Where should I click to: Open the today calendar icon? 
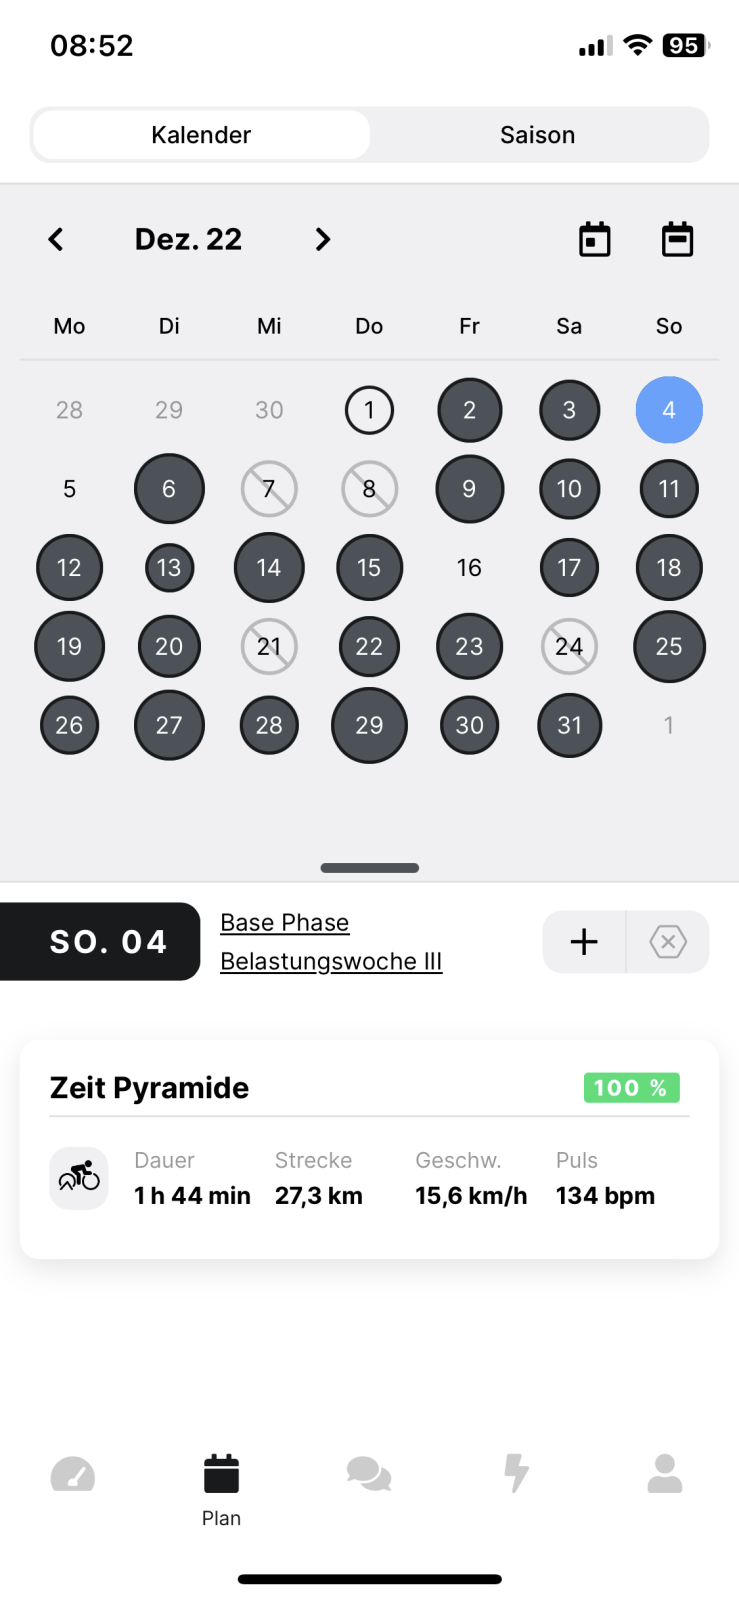point(594,240)
